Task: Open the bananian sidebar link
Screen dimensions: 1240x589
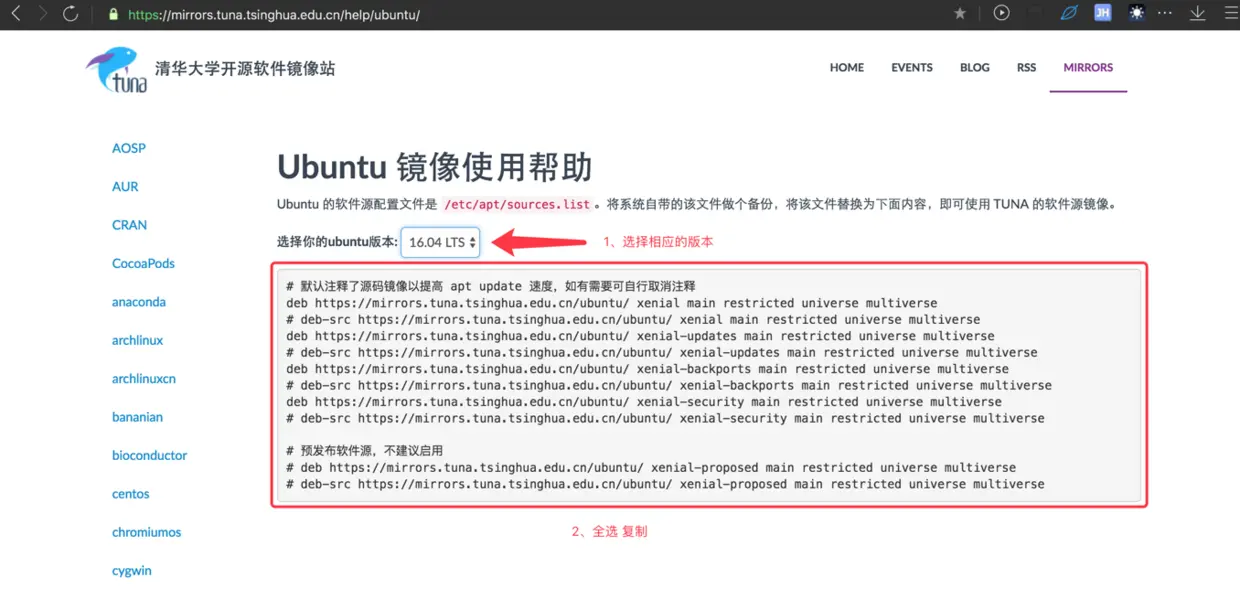Action: coord(137,417)
